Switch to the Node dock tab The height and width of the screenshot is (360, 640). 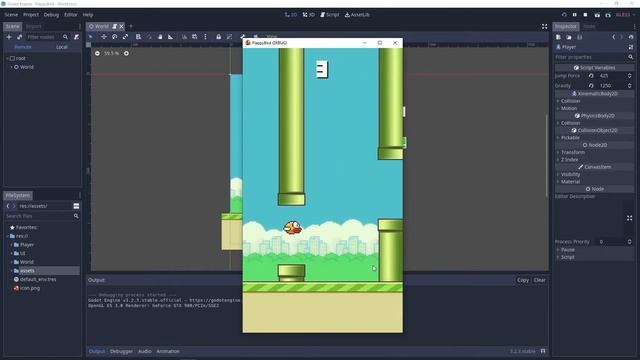tap(589, 27)
